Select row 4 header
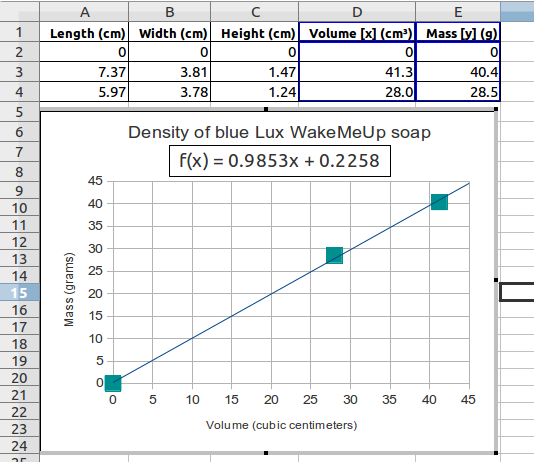This screenshot has height=462, width=534. click(19, 92)
